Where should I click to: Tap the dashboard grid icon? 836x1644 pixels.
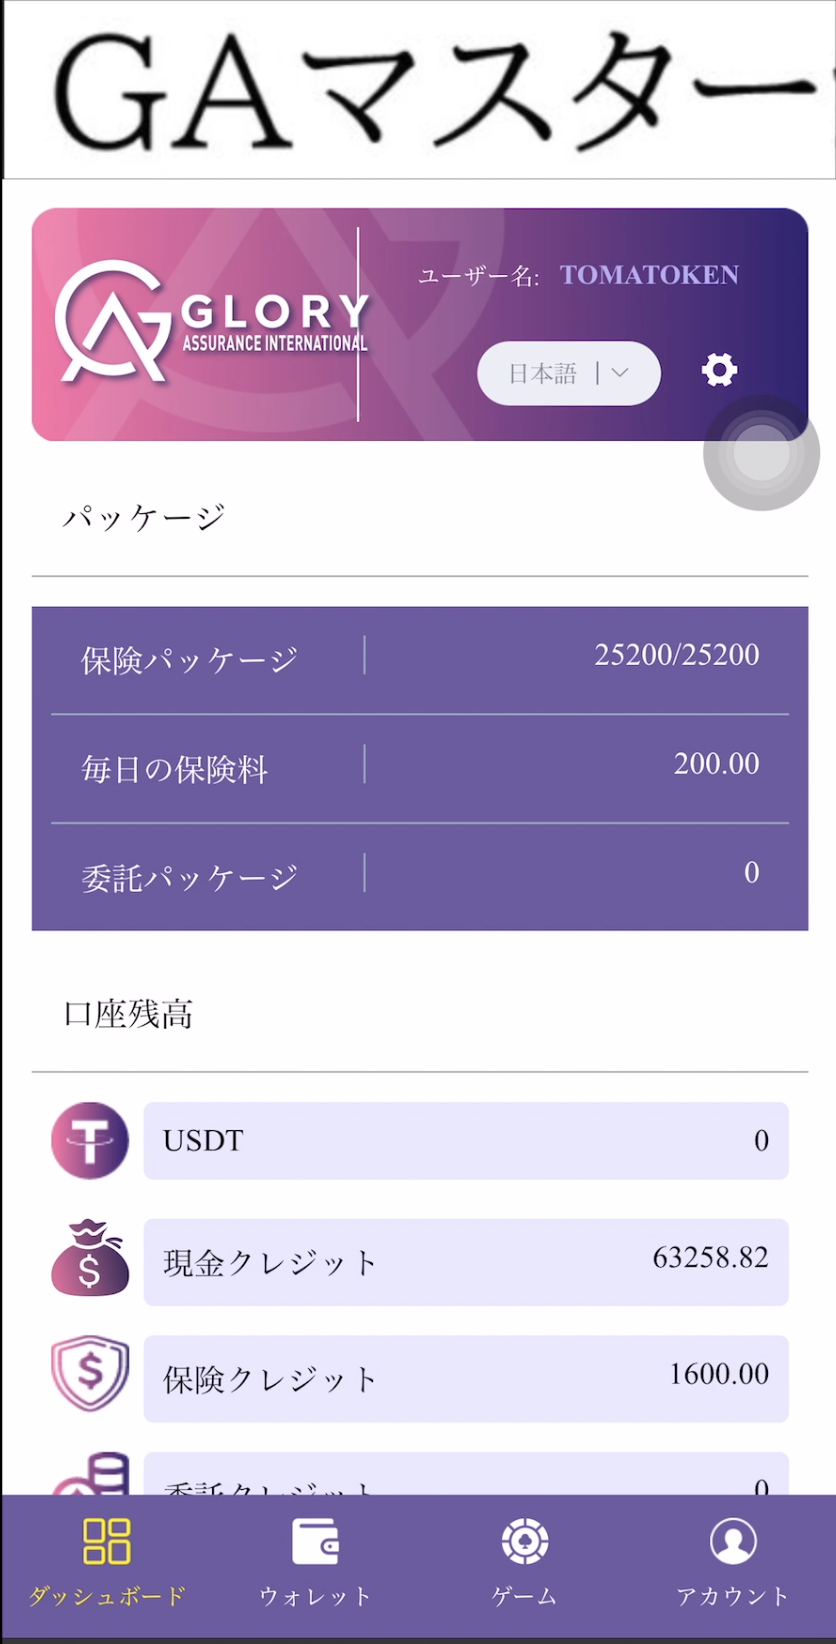click(x=106, y=1541)
